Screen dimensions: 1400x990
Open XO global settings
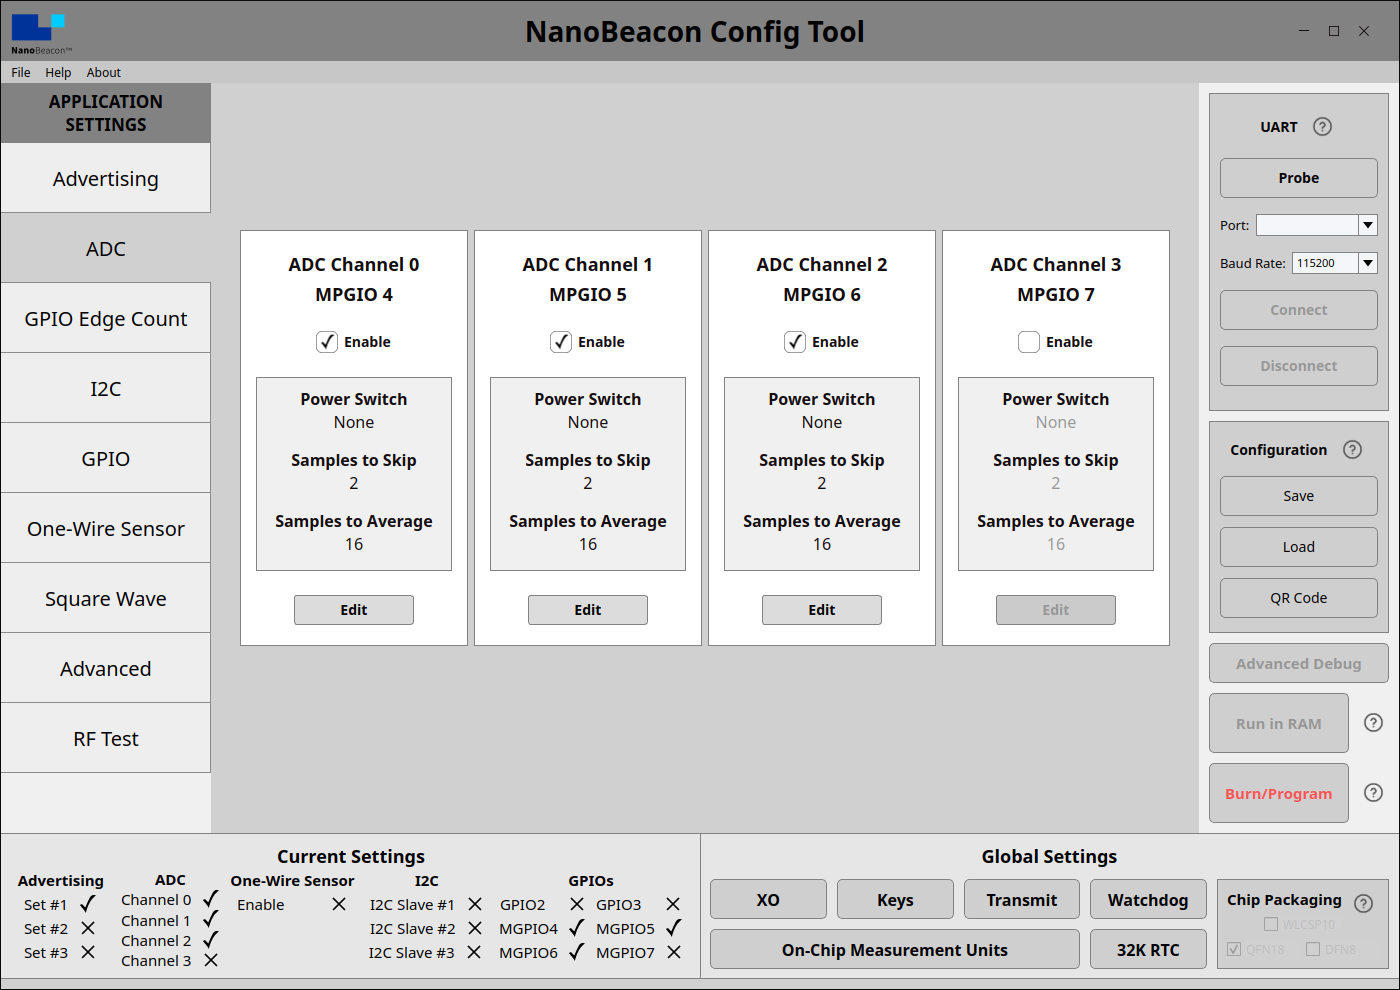[x=768, y=899]
